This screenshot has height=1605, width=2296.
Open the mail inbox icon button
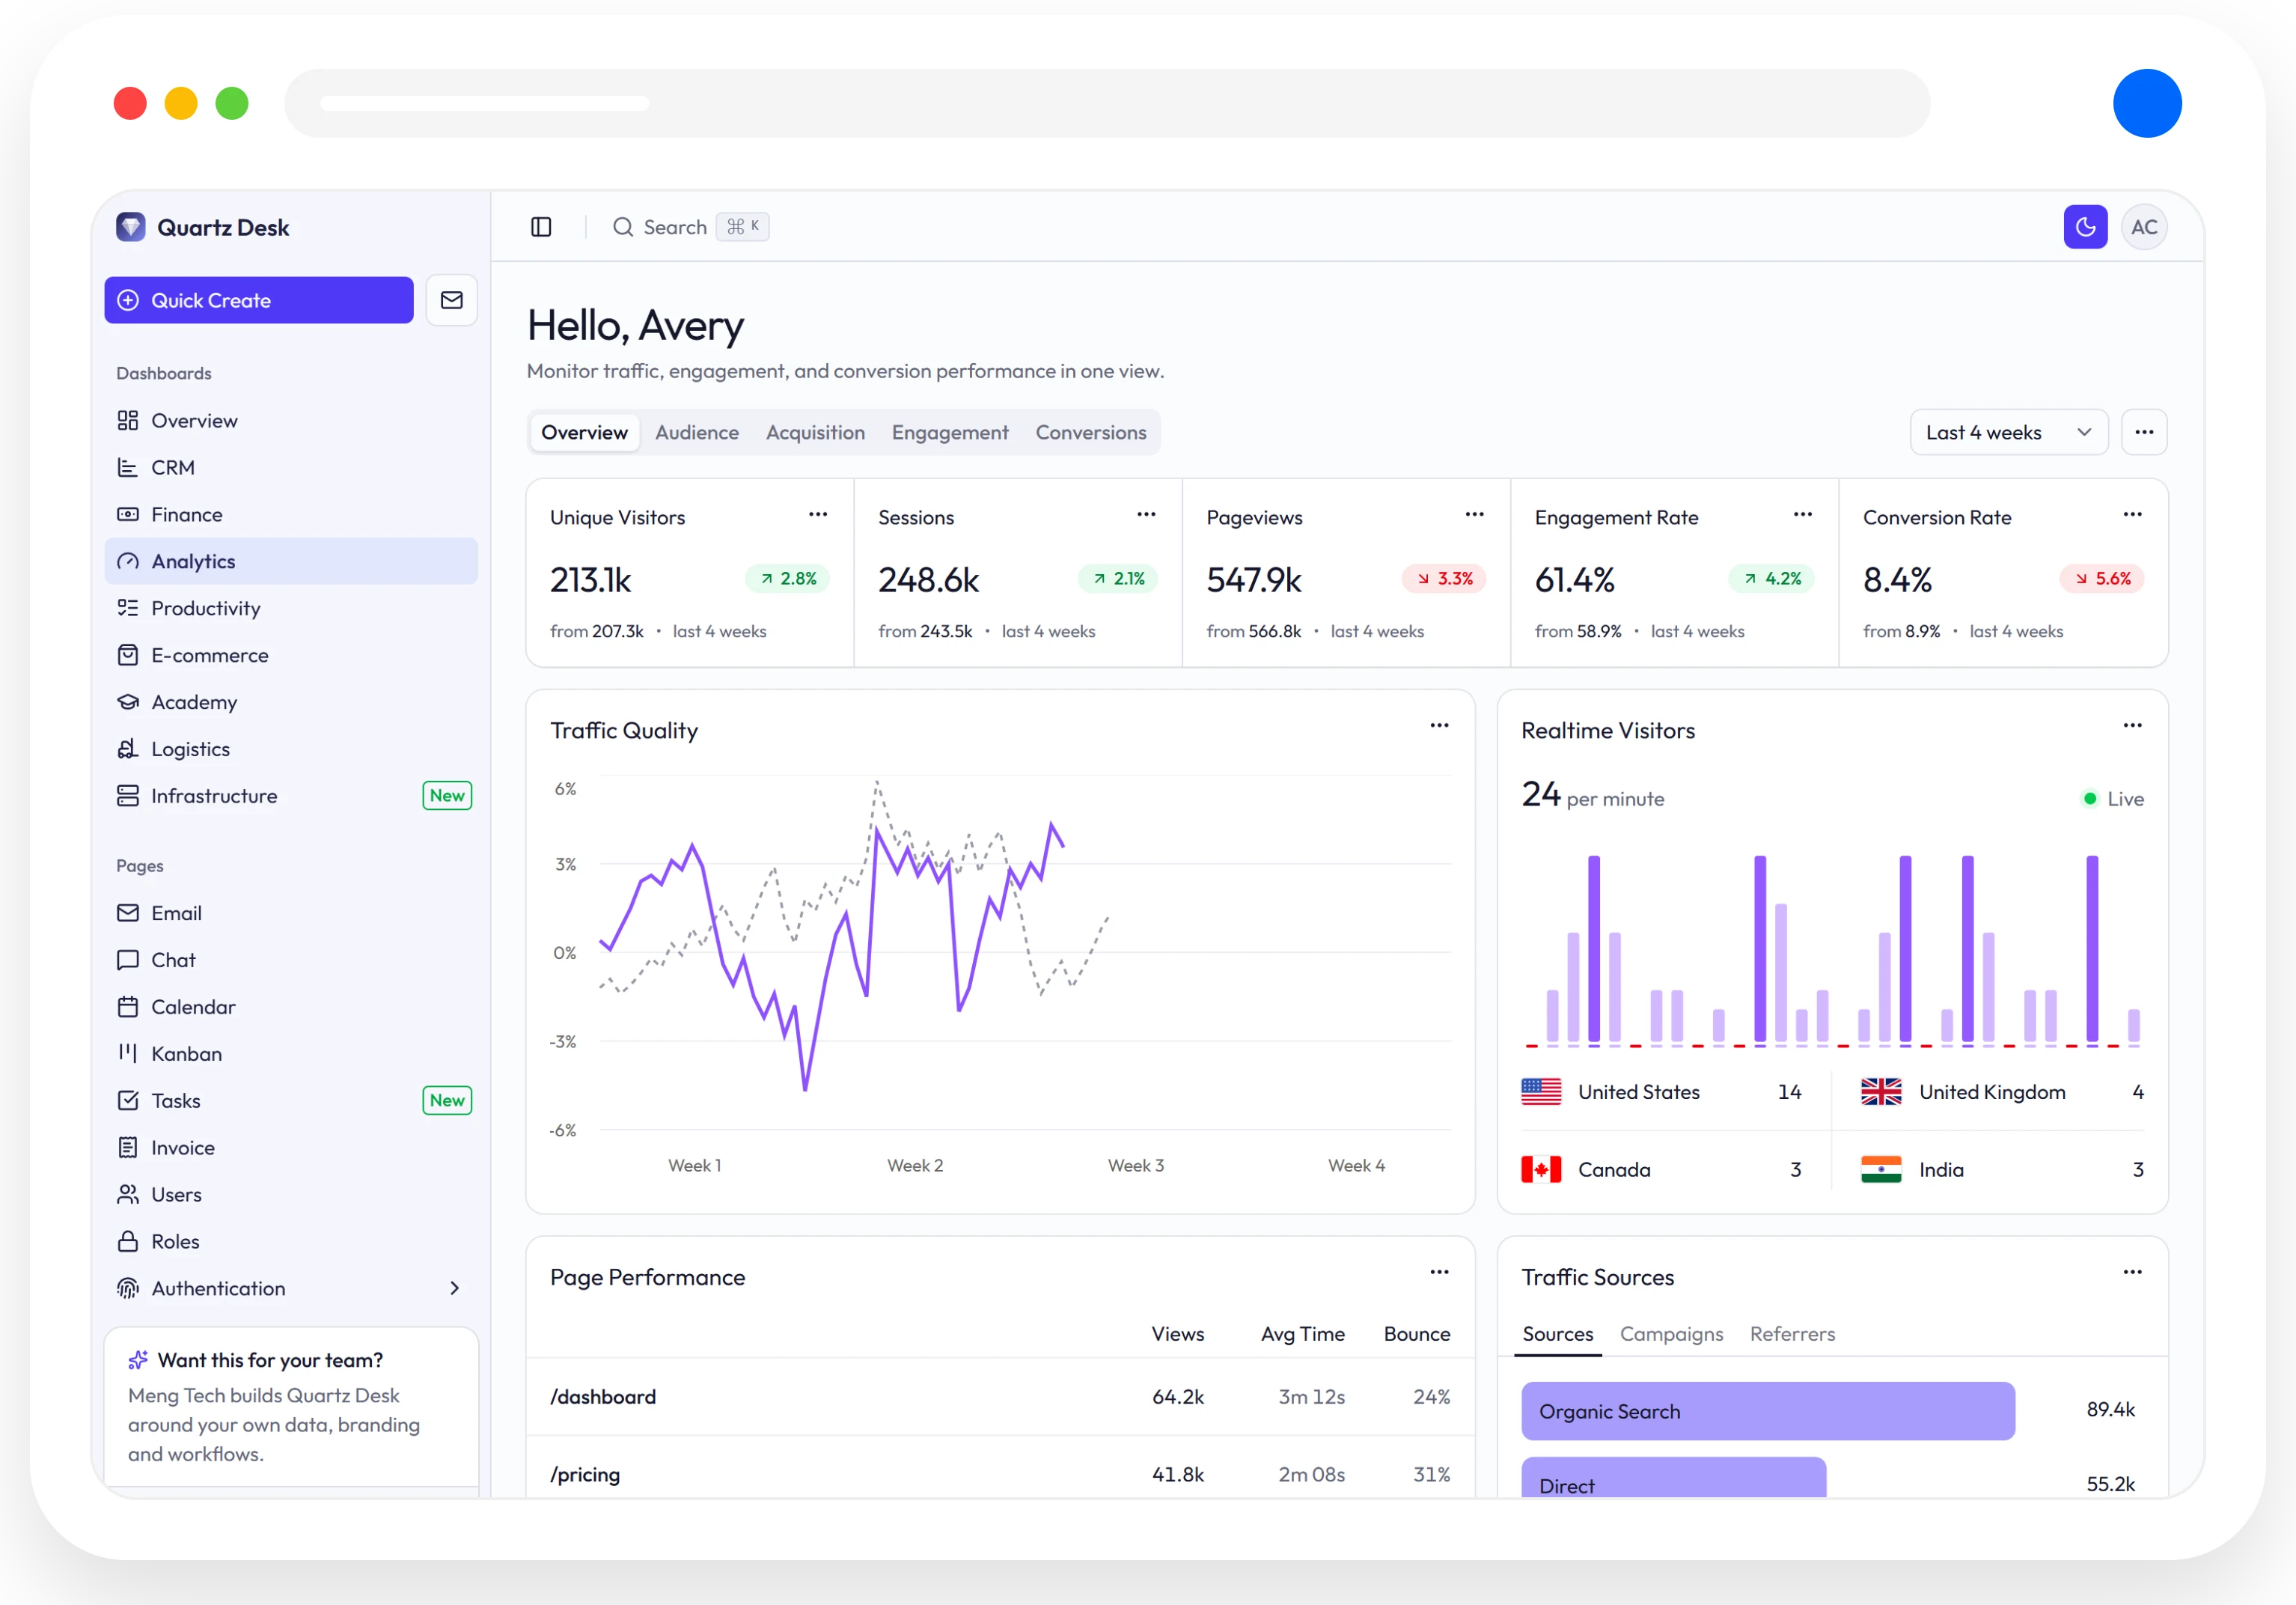tap(452, 300)
